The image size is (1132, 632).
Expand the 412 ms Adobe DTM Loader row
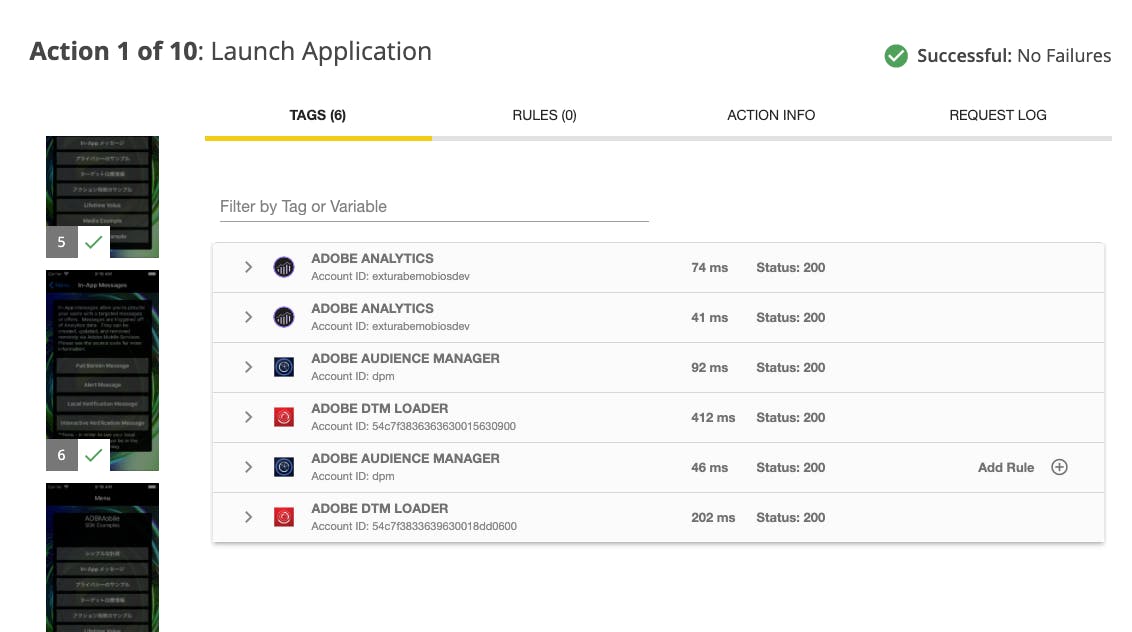[x=248, y=417]
